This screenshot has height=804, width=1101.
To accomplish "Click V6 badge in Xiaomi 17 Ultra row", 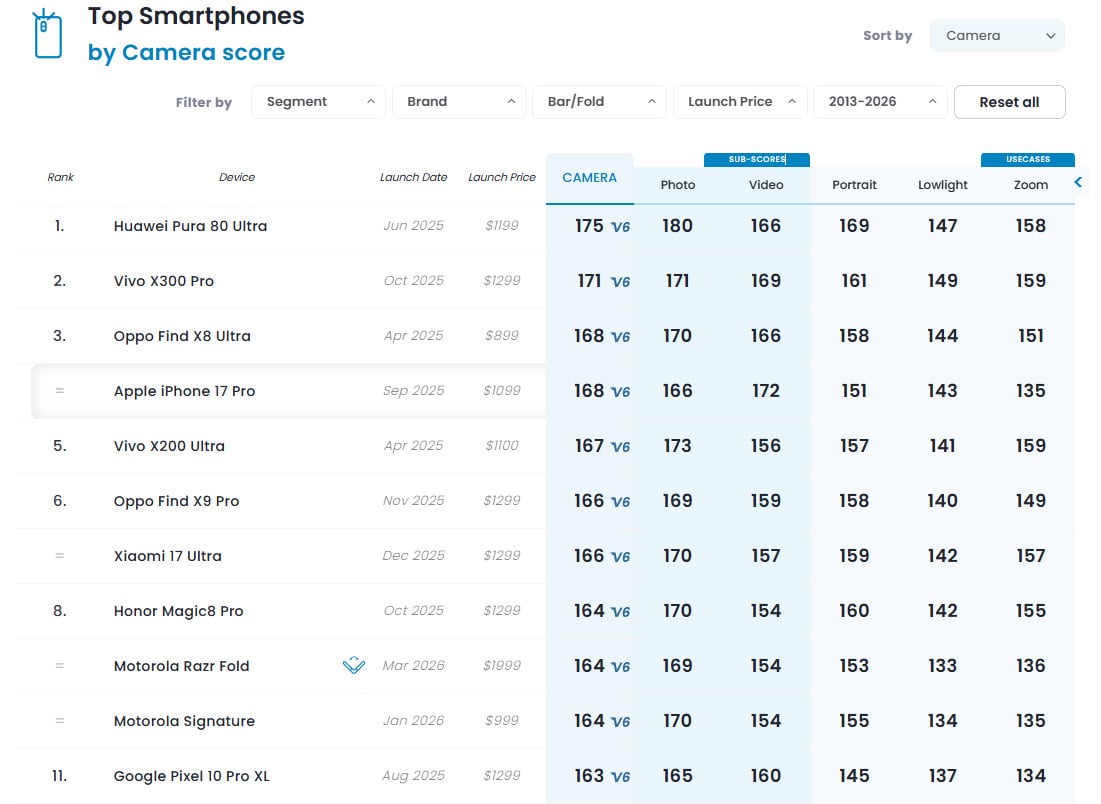I will pos(620,557).
